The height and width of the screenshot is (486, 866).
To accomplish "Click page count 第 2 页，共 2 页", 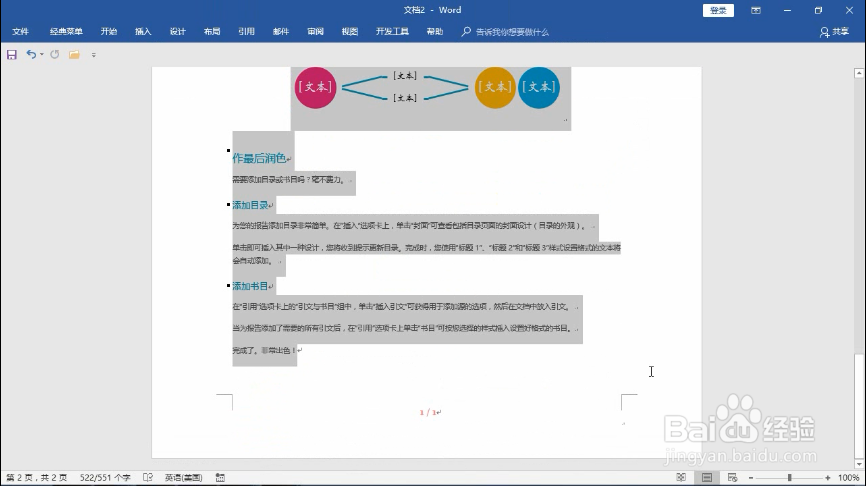I will click(x=36, y=478).
